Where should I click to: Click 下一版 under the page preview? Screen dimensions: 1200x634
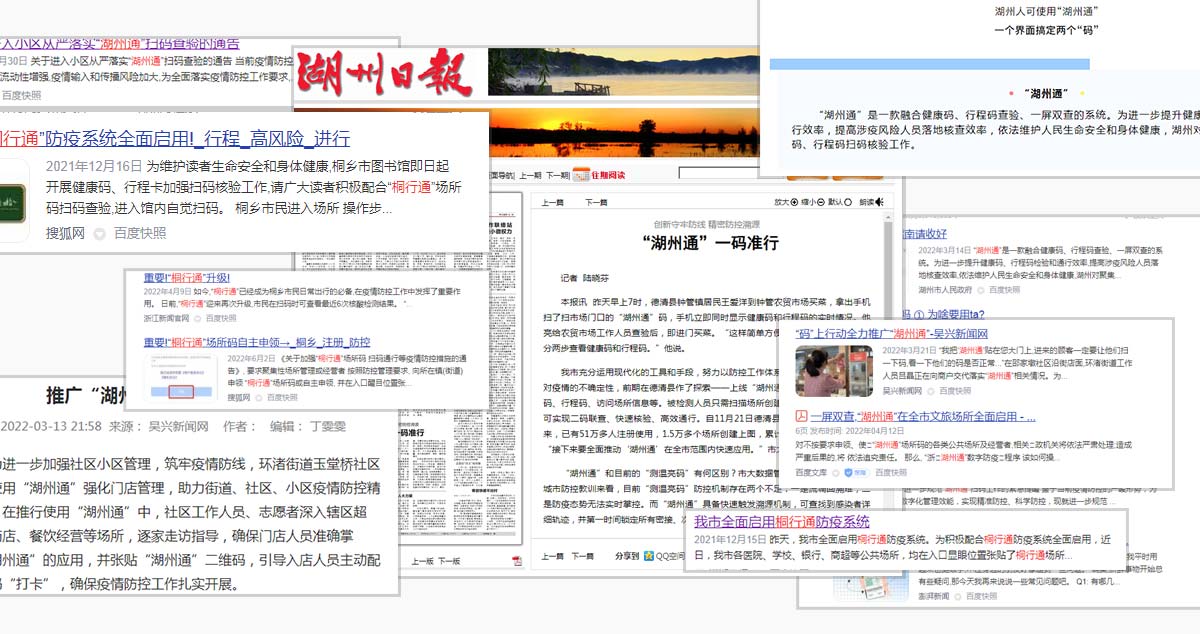[449, 562]
